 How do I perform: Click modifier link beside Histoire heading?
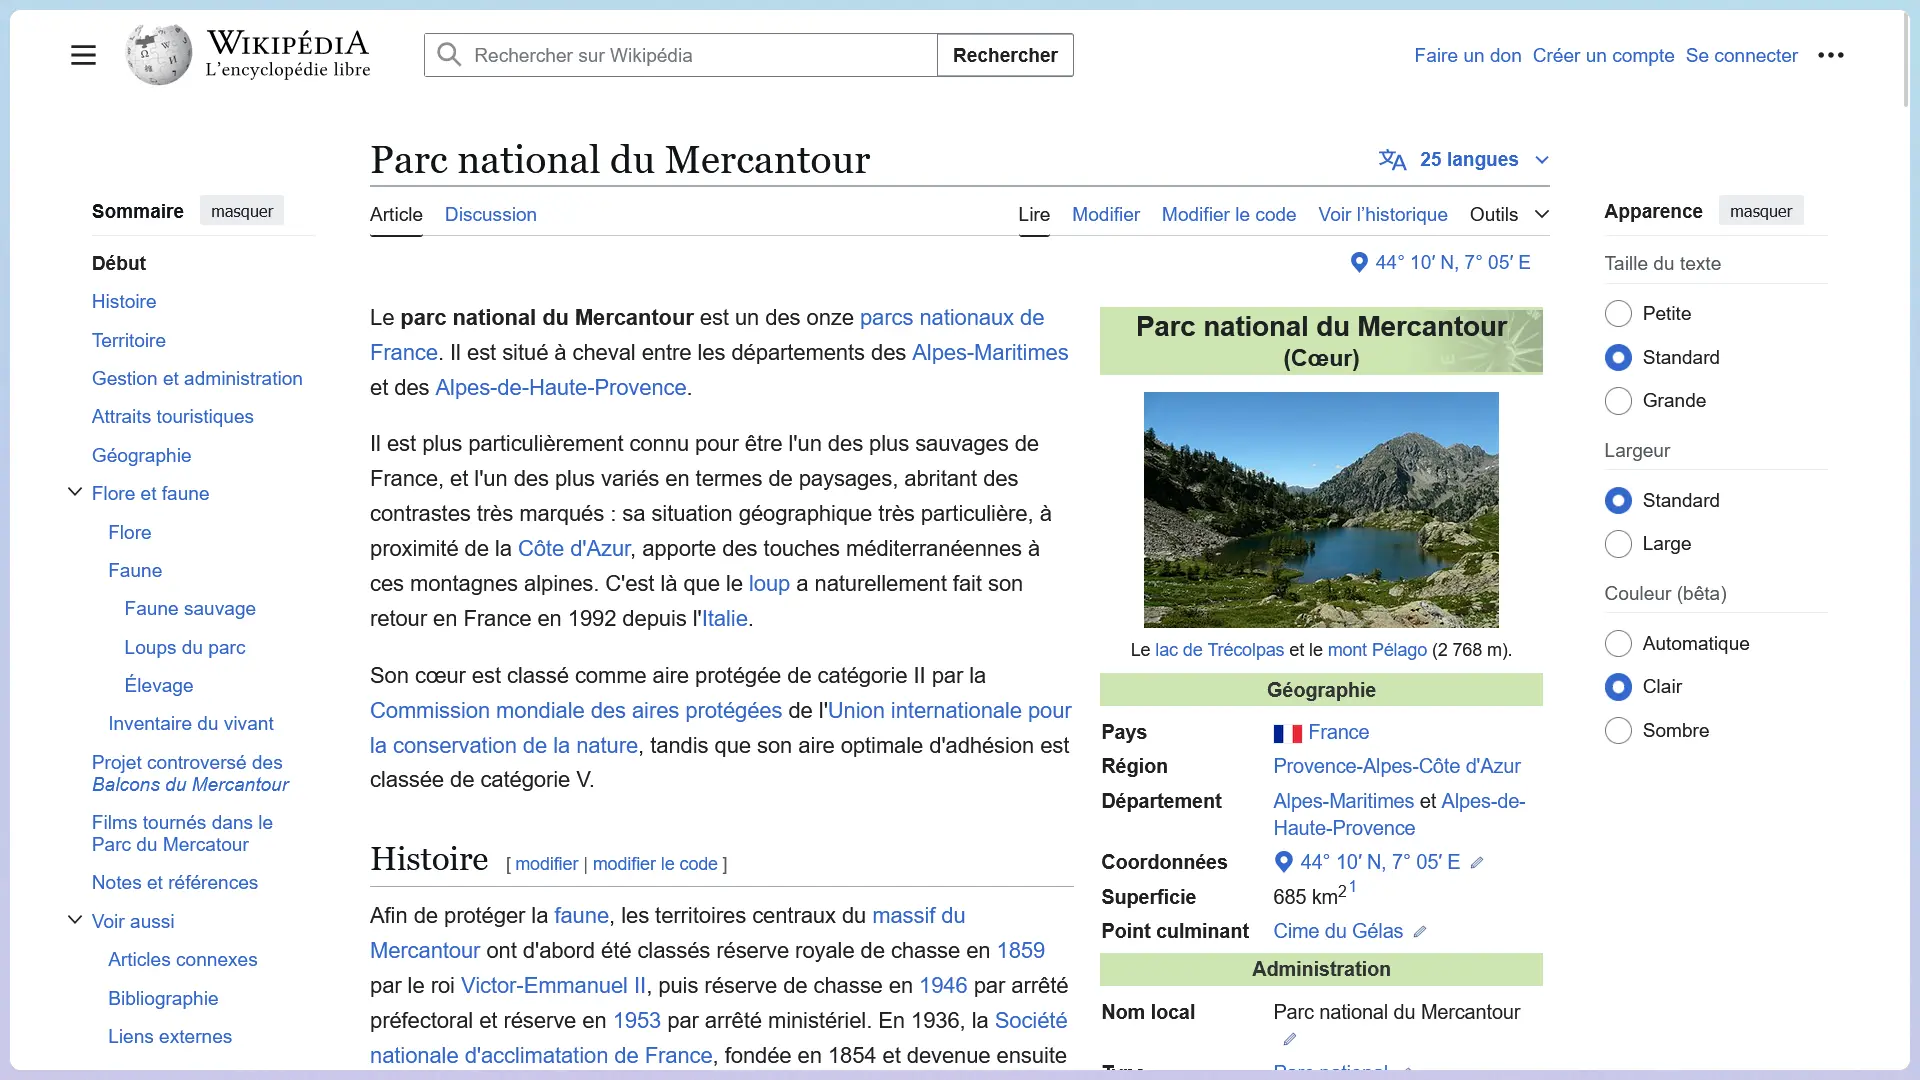547,863
